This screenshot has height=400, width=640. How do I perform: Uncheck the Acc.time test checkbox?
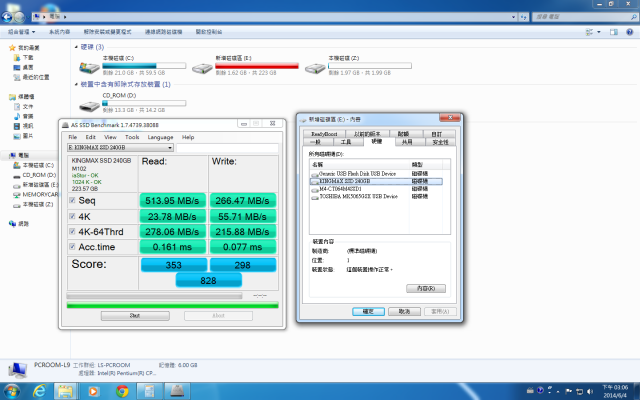coord(72,247)
